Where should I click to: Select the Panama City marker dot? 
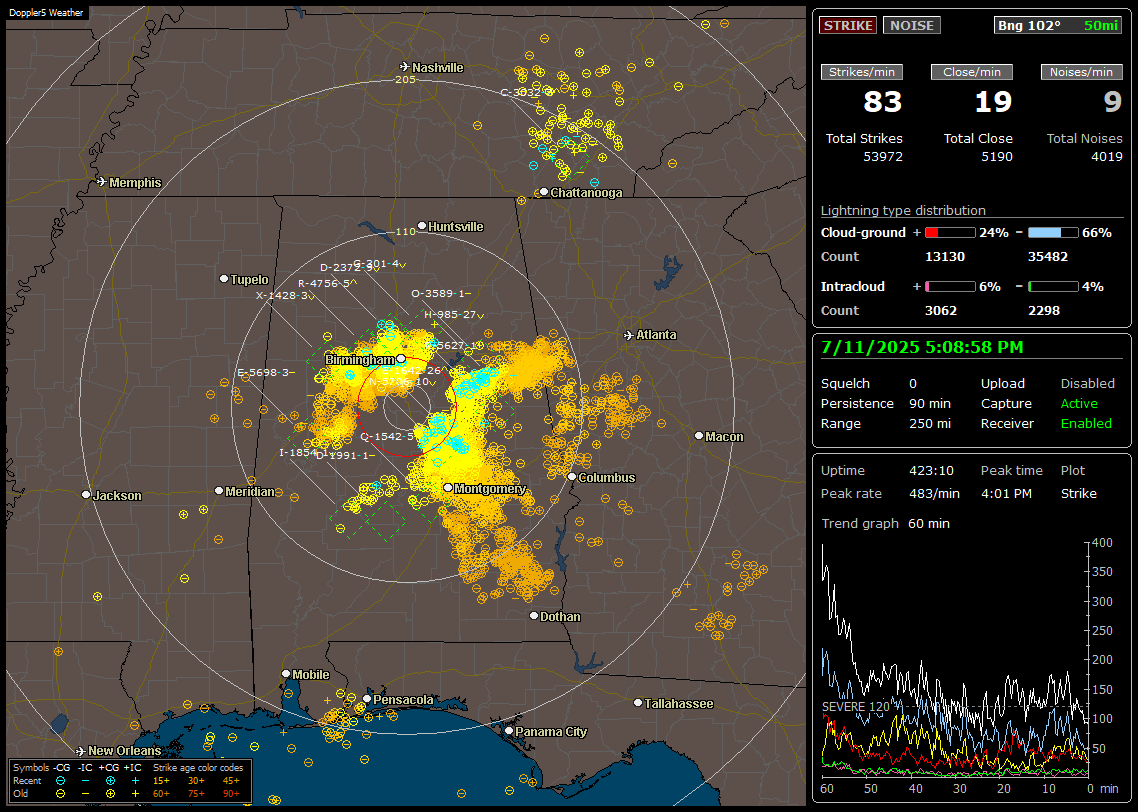coord(509,731)
